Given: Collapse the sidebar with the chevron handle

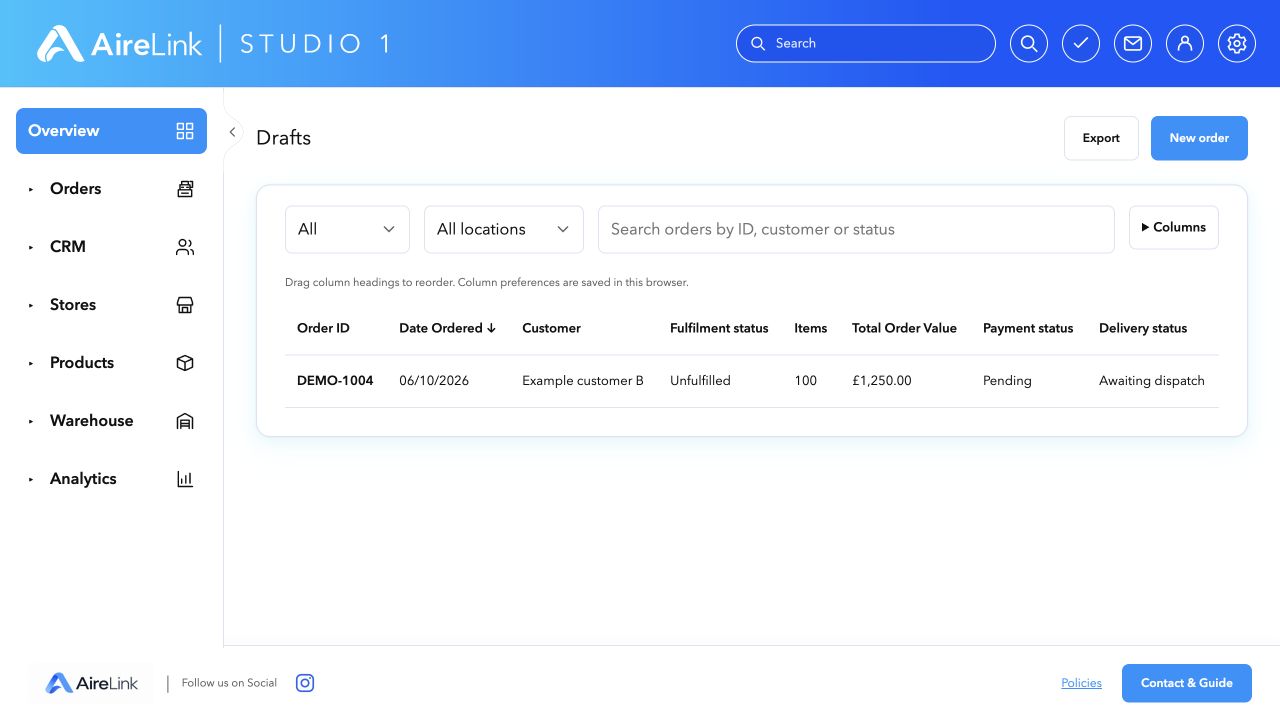Looking at the screenshot, I should [232, 132].
